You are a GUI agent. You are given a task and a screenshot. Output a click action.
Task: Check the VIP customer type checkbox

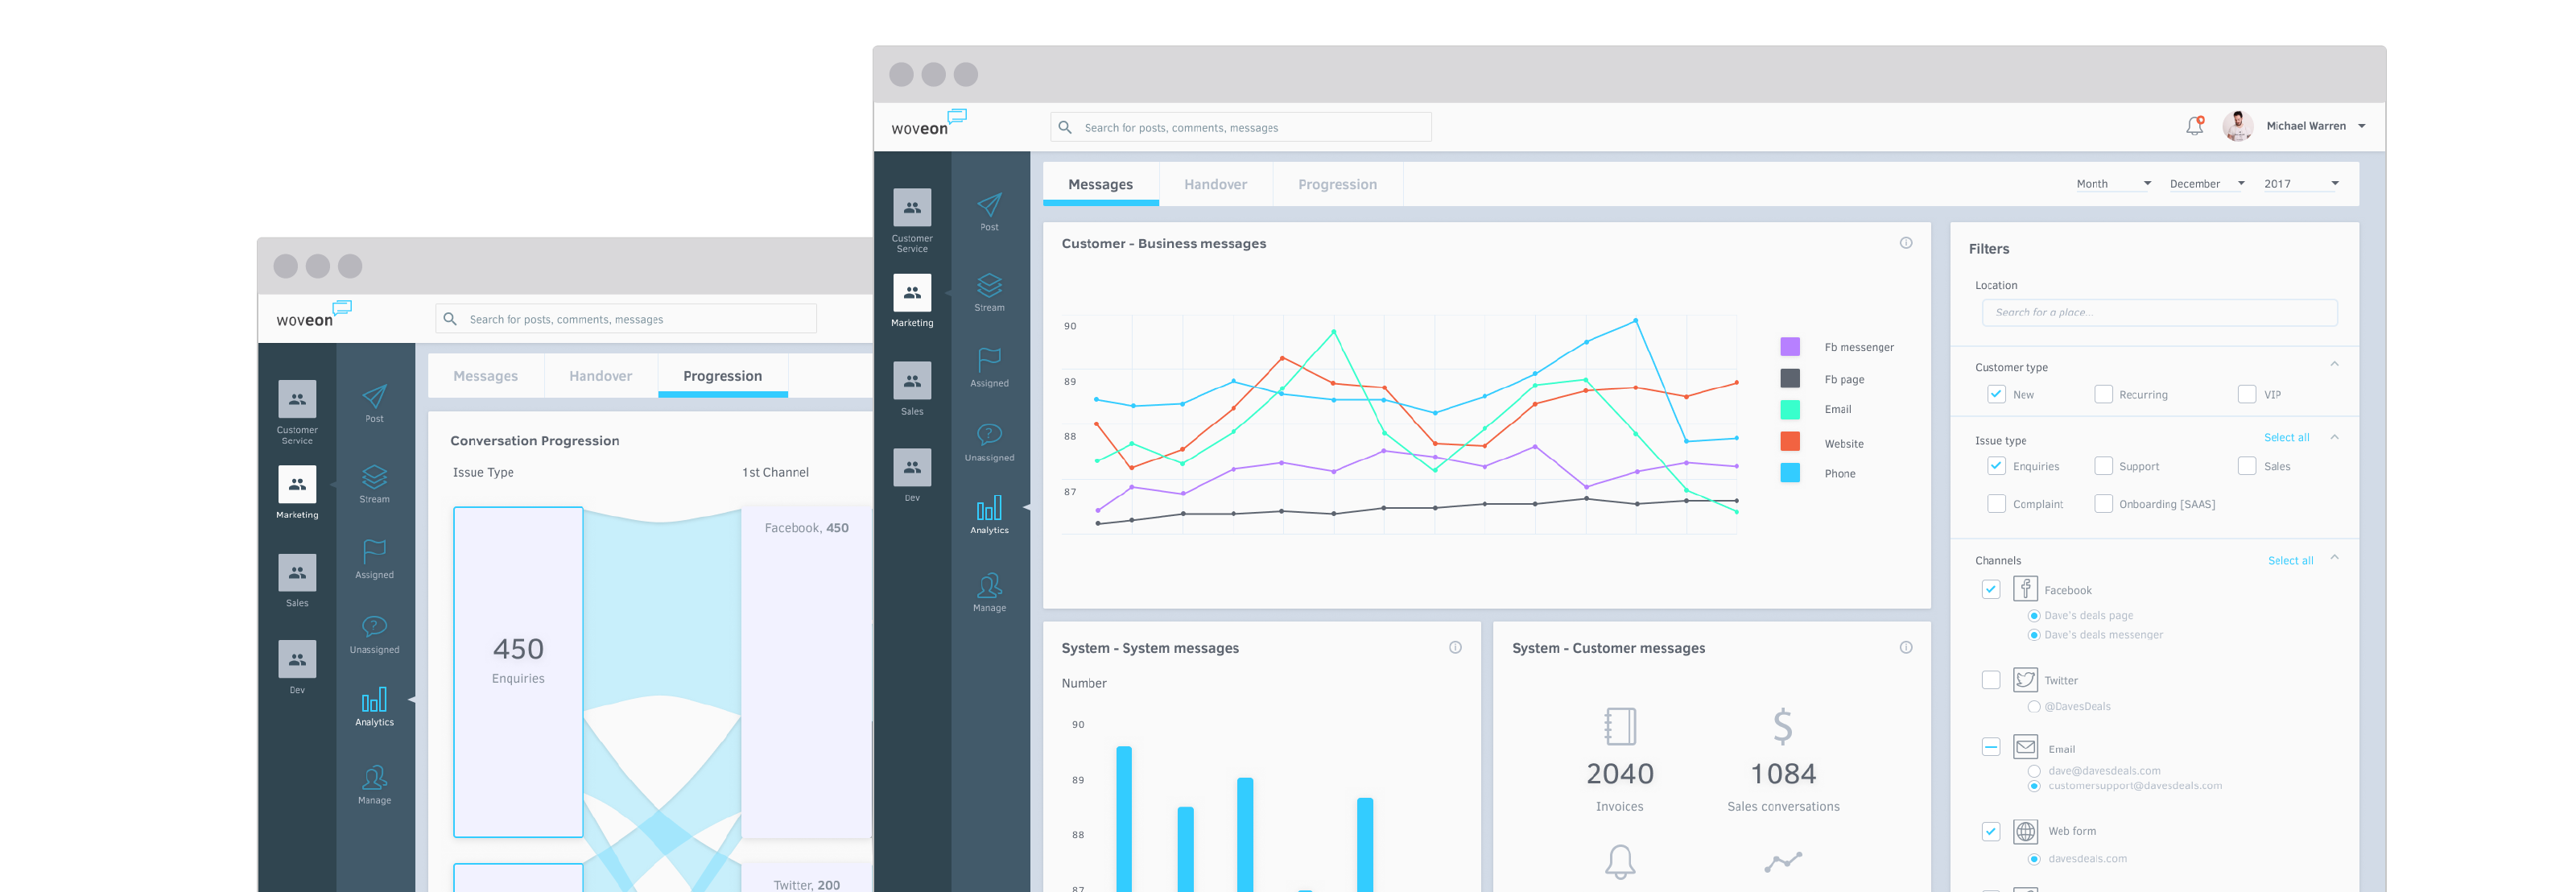2246,394
